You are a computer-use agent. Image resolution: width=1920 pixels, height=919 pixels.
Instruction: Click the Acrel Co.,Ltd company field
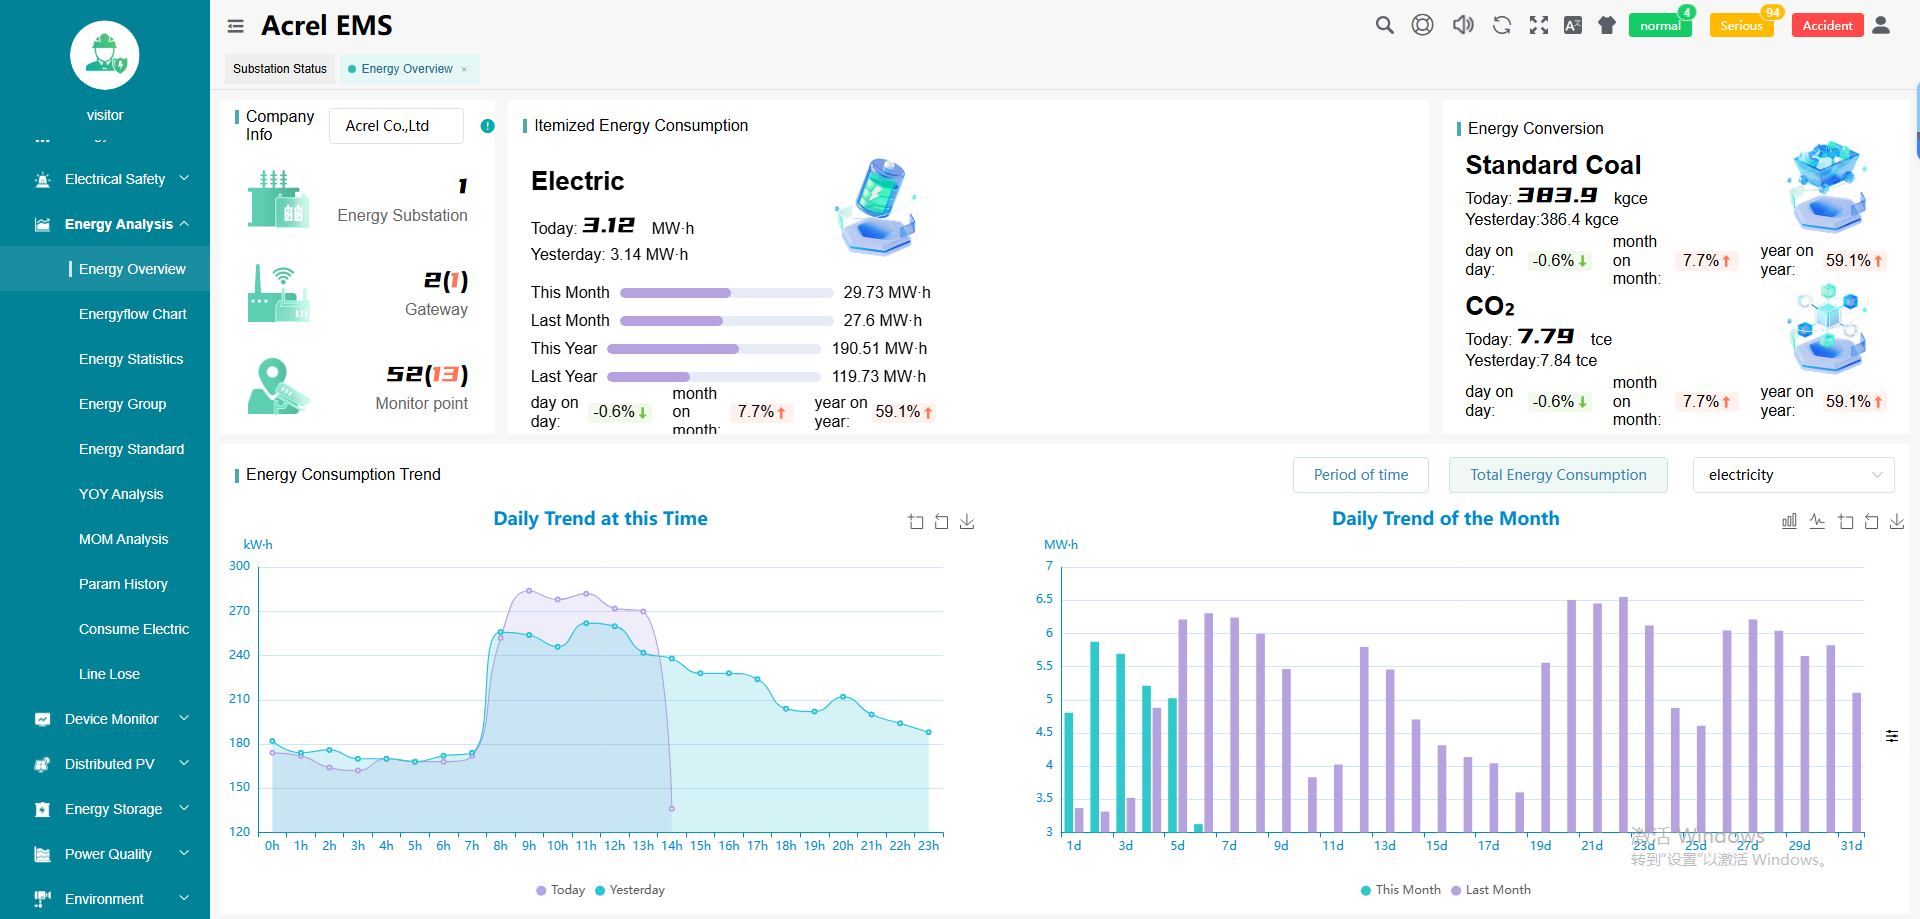click(396, 126)
